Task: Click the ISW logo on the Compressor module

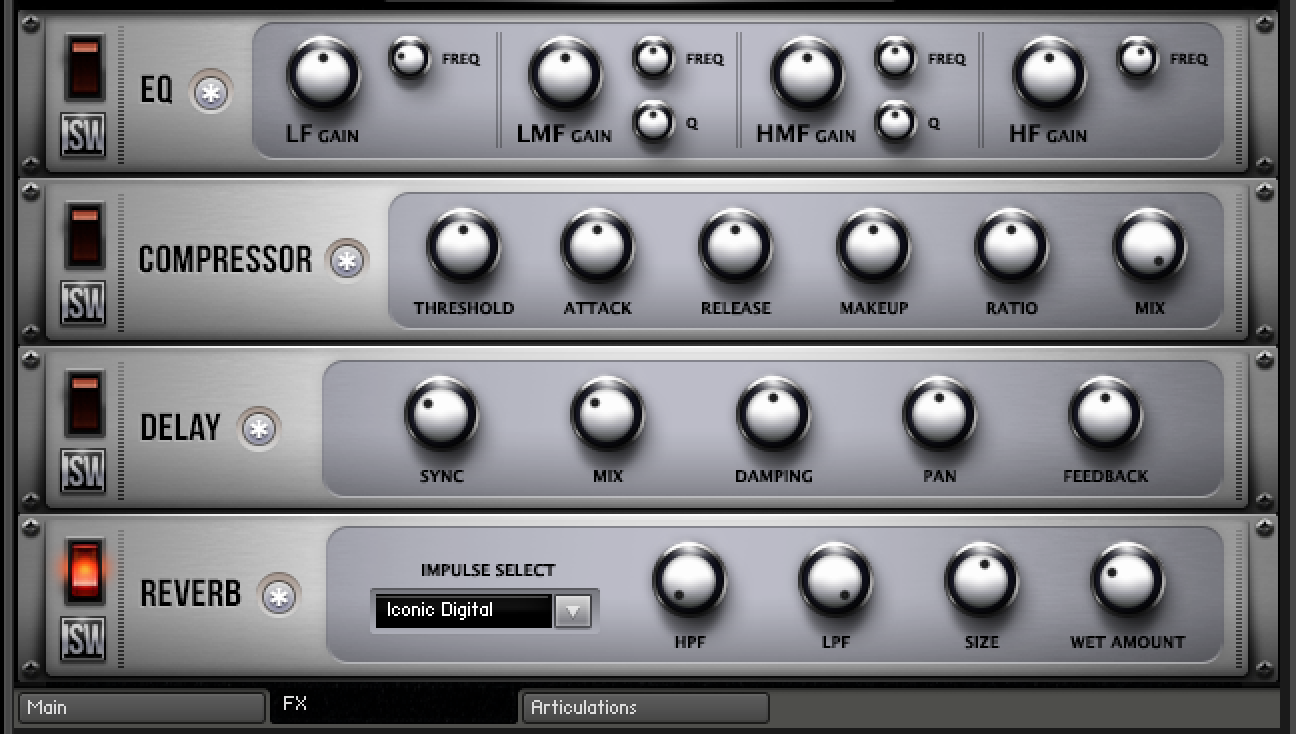Action: (x=84, y=304)
